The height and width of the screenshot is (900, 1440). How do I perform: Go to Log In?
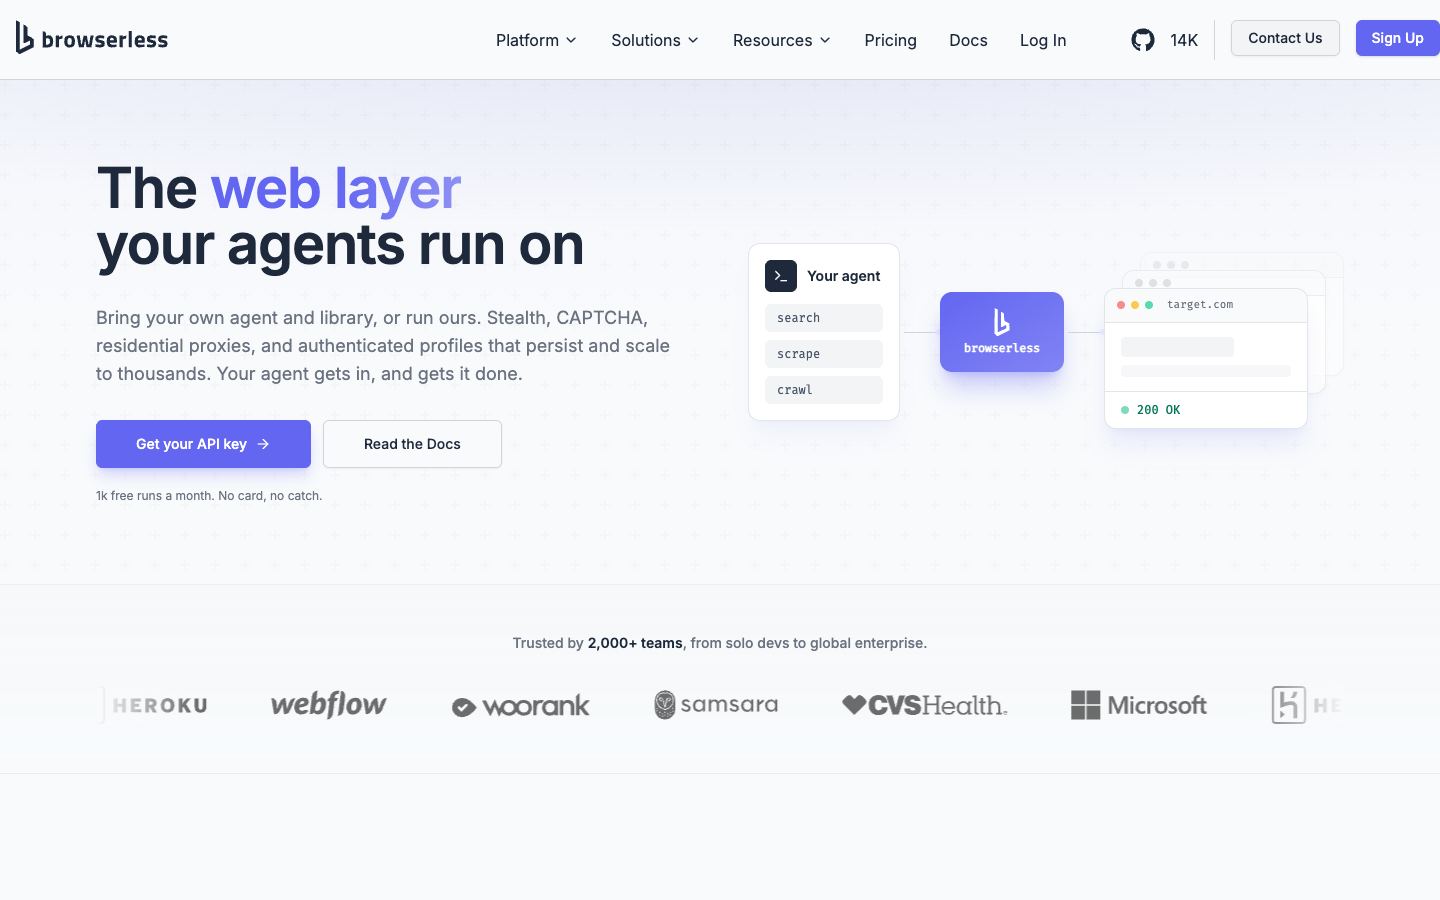point(1043,40)
